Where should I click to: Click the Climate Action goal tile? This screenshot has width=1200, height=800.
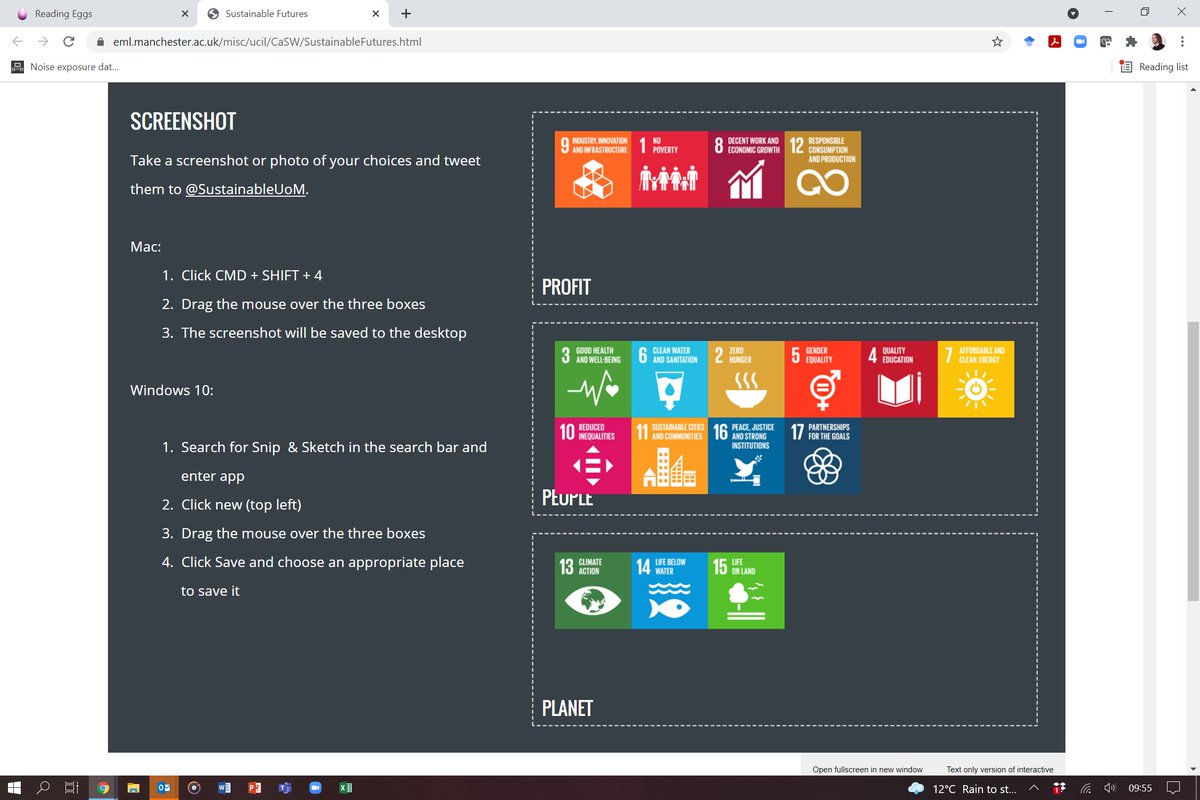pyautogui.click(x=593, y=590)
